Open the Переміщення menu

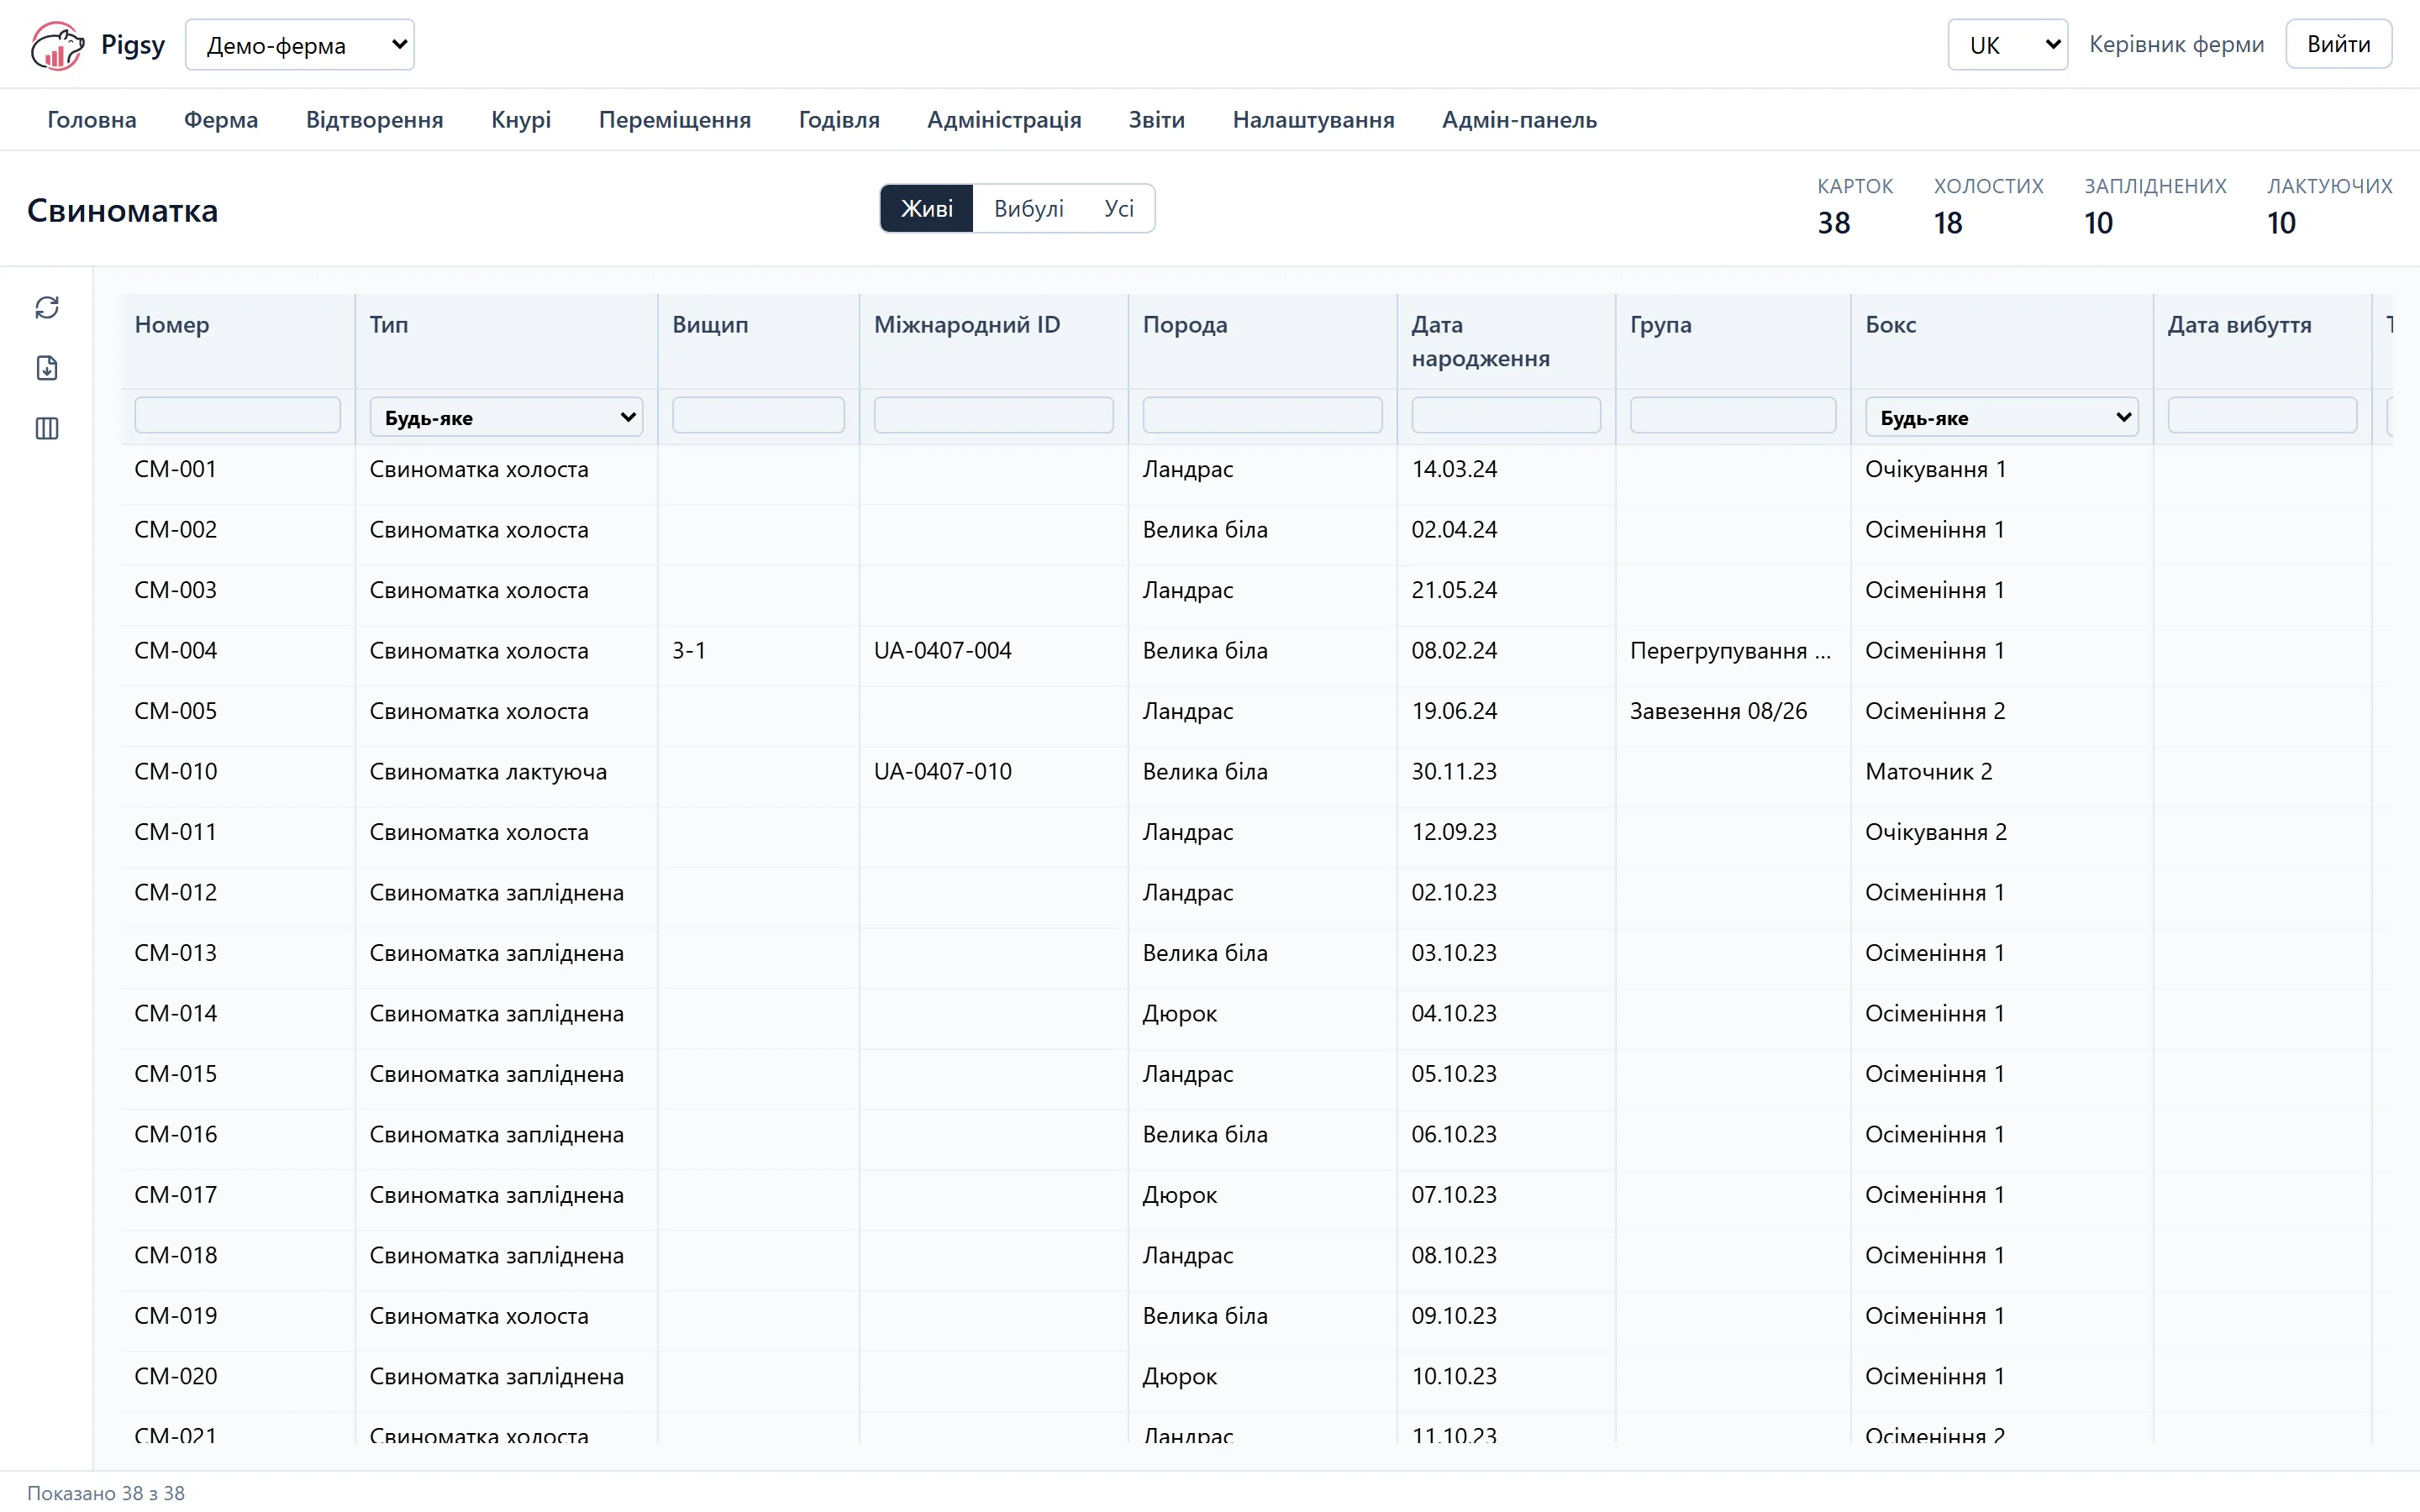click(675, 120)
